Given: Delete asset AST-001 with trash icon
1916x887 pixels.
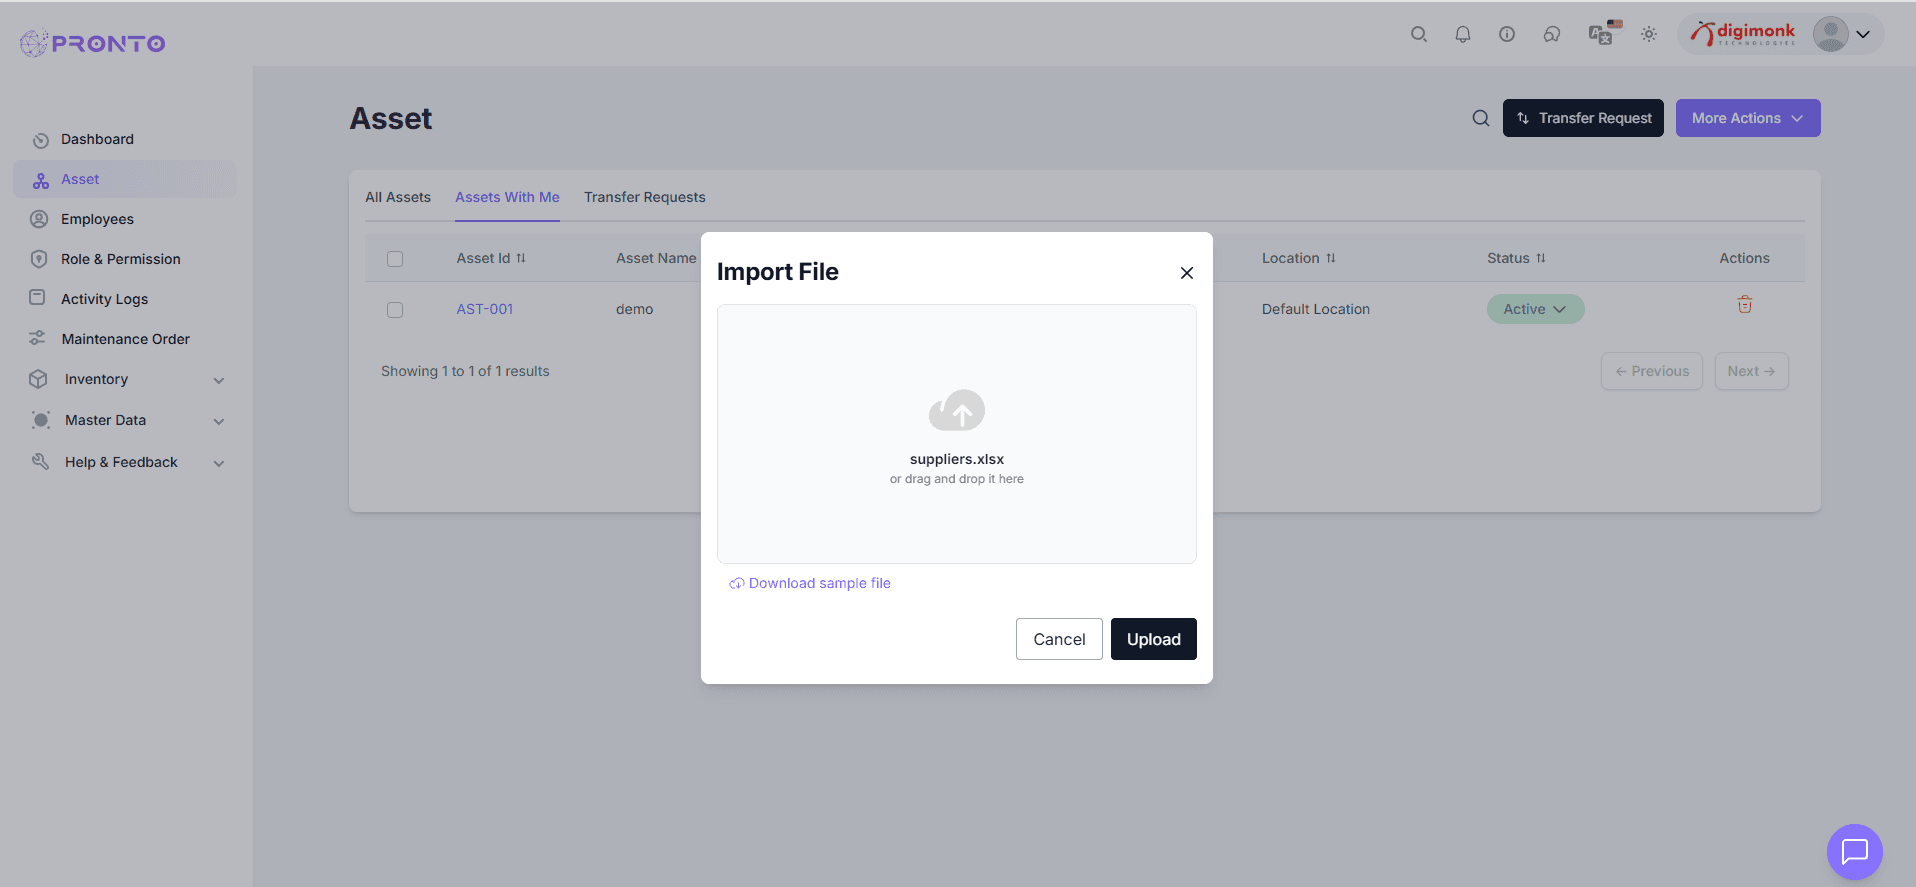Looking at the screenshot, I should pos(1745,305).
